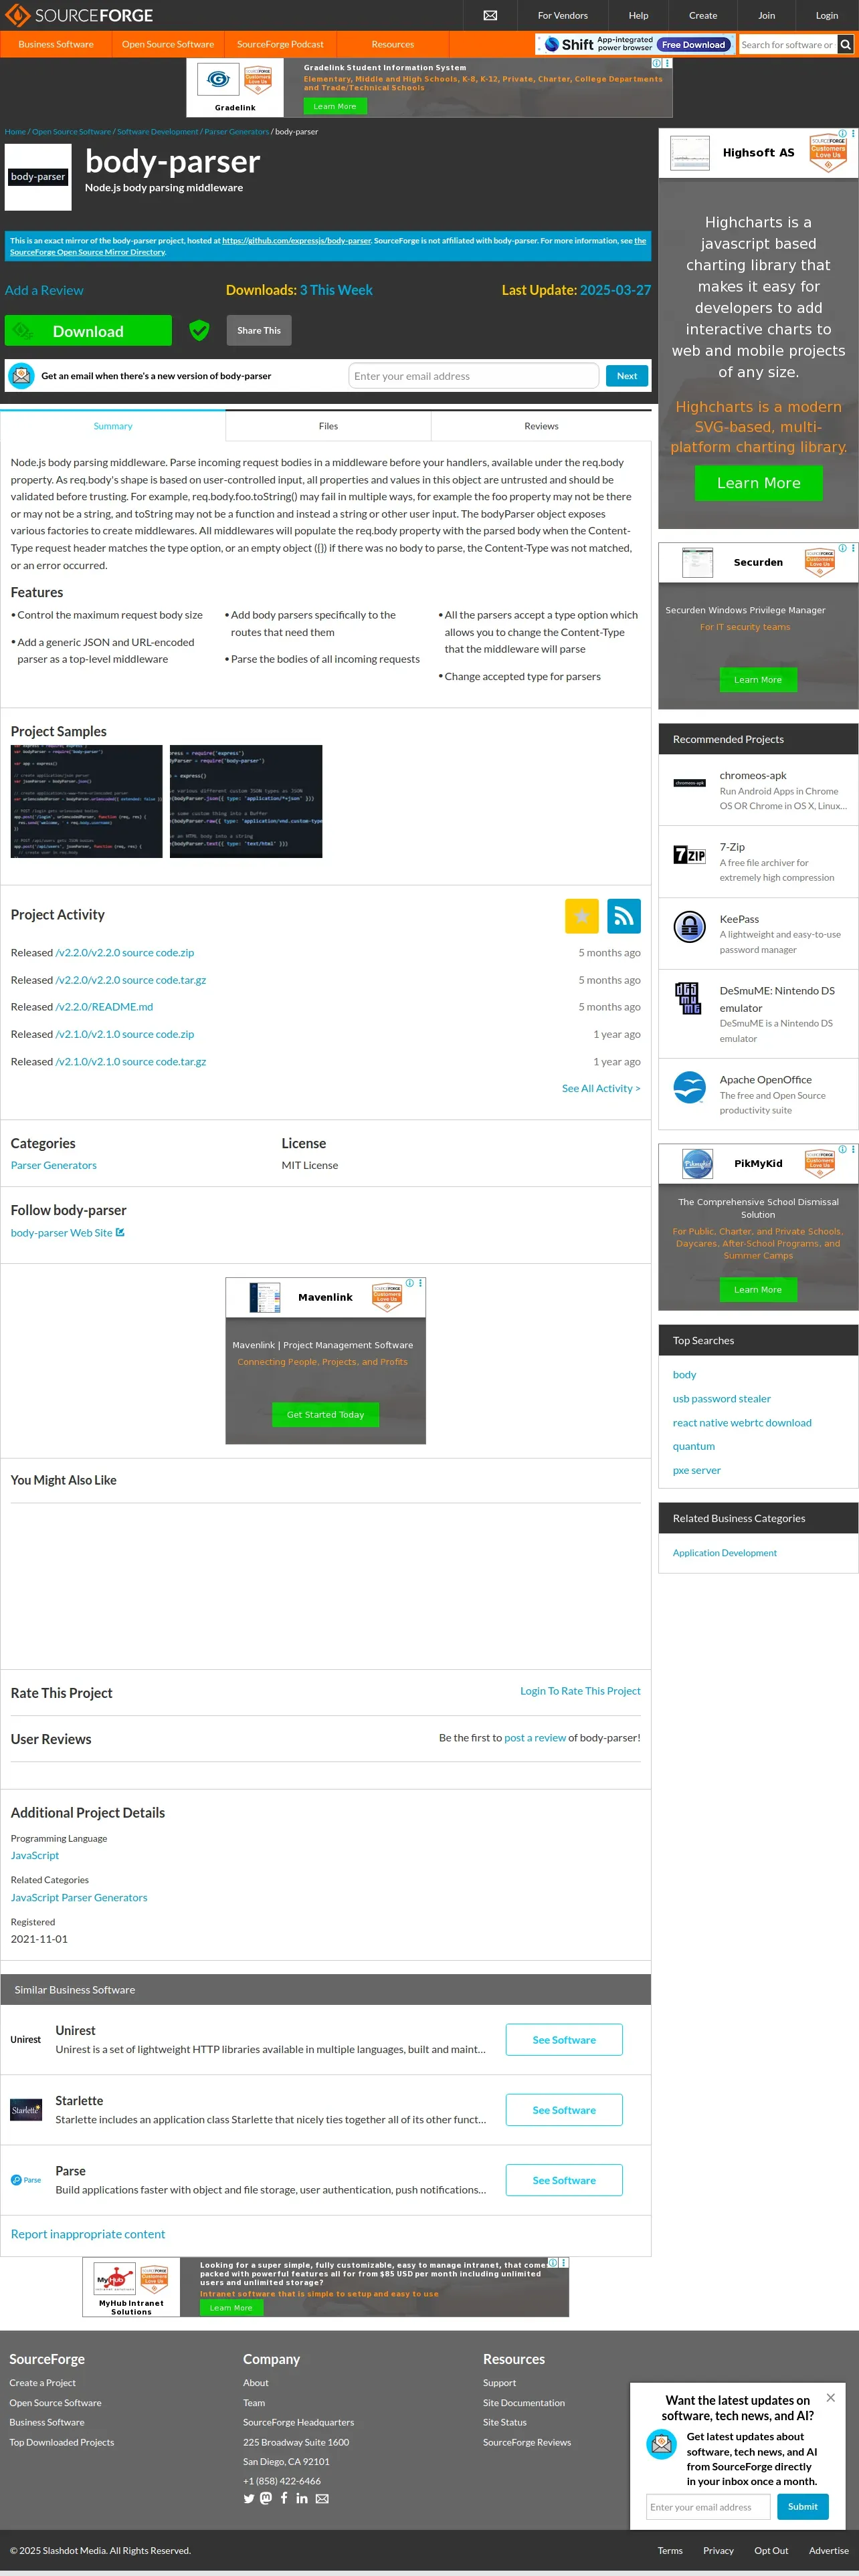This screenshot has width=859, height=2576.
Task: Click Get Started Today in Mavenlink ad
Action: click(325, 1414)
